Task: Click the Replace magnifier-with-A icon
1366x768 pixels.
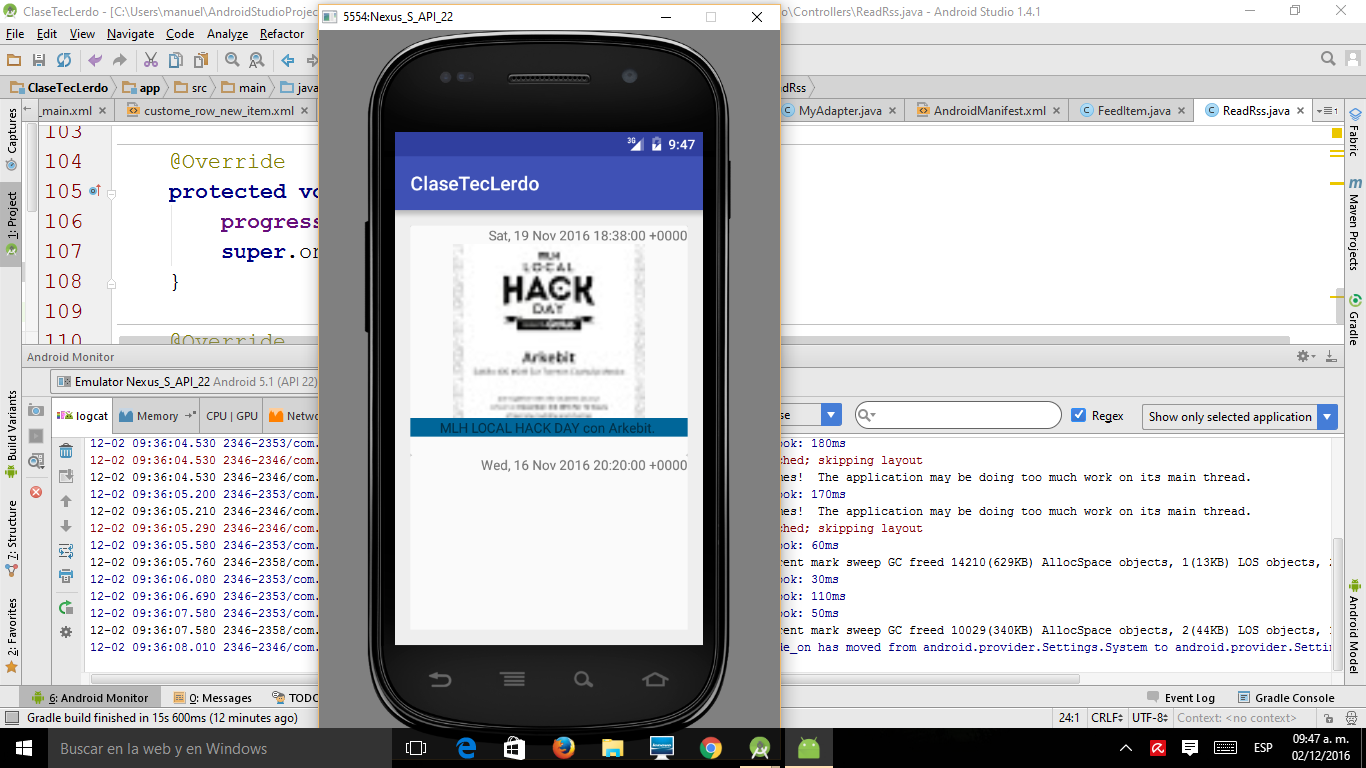Action: (256, 60)
